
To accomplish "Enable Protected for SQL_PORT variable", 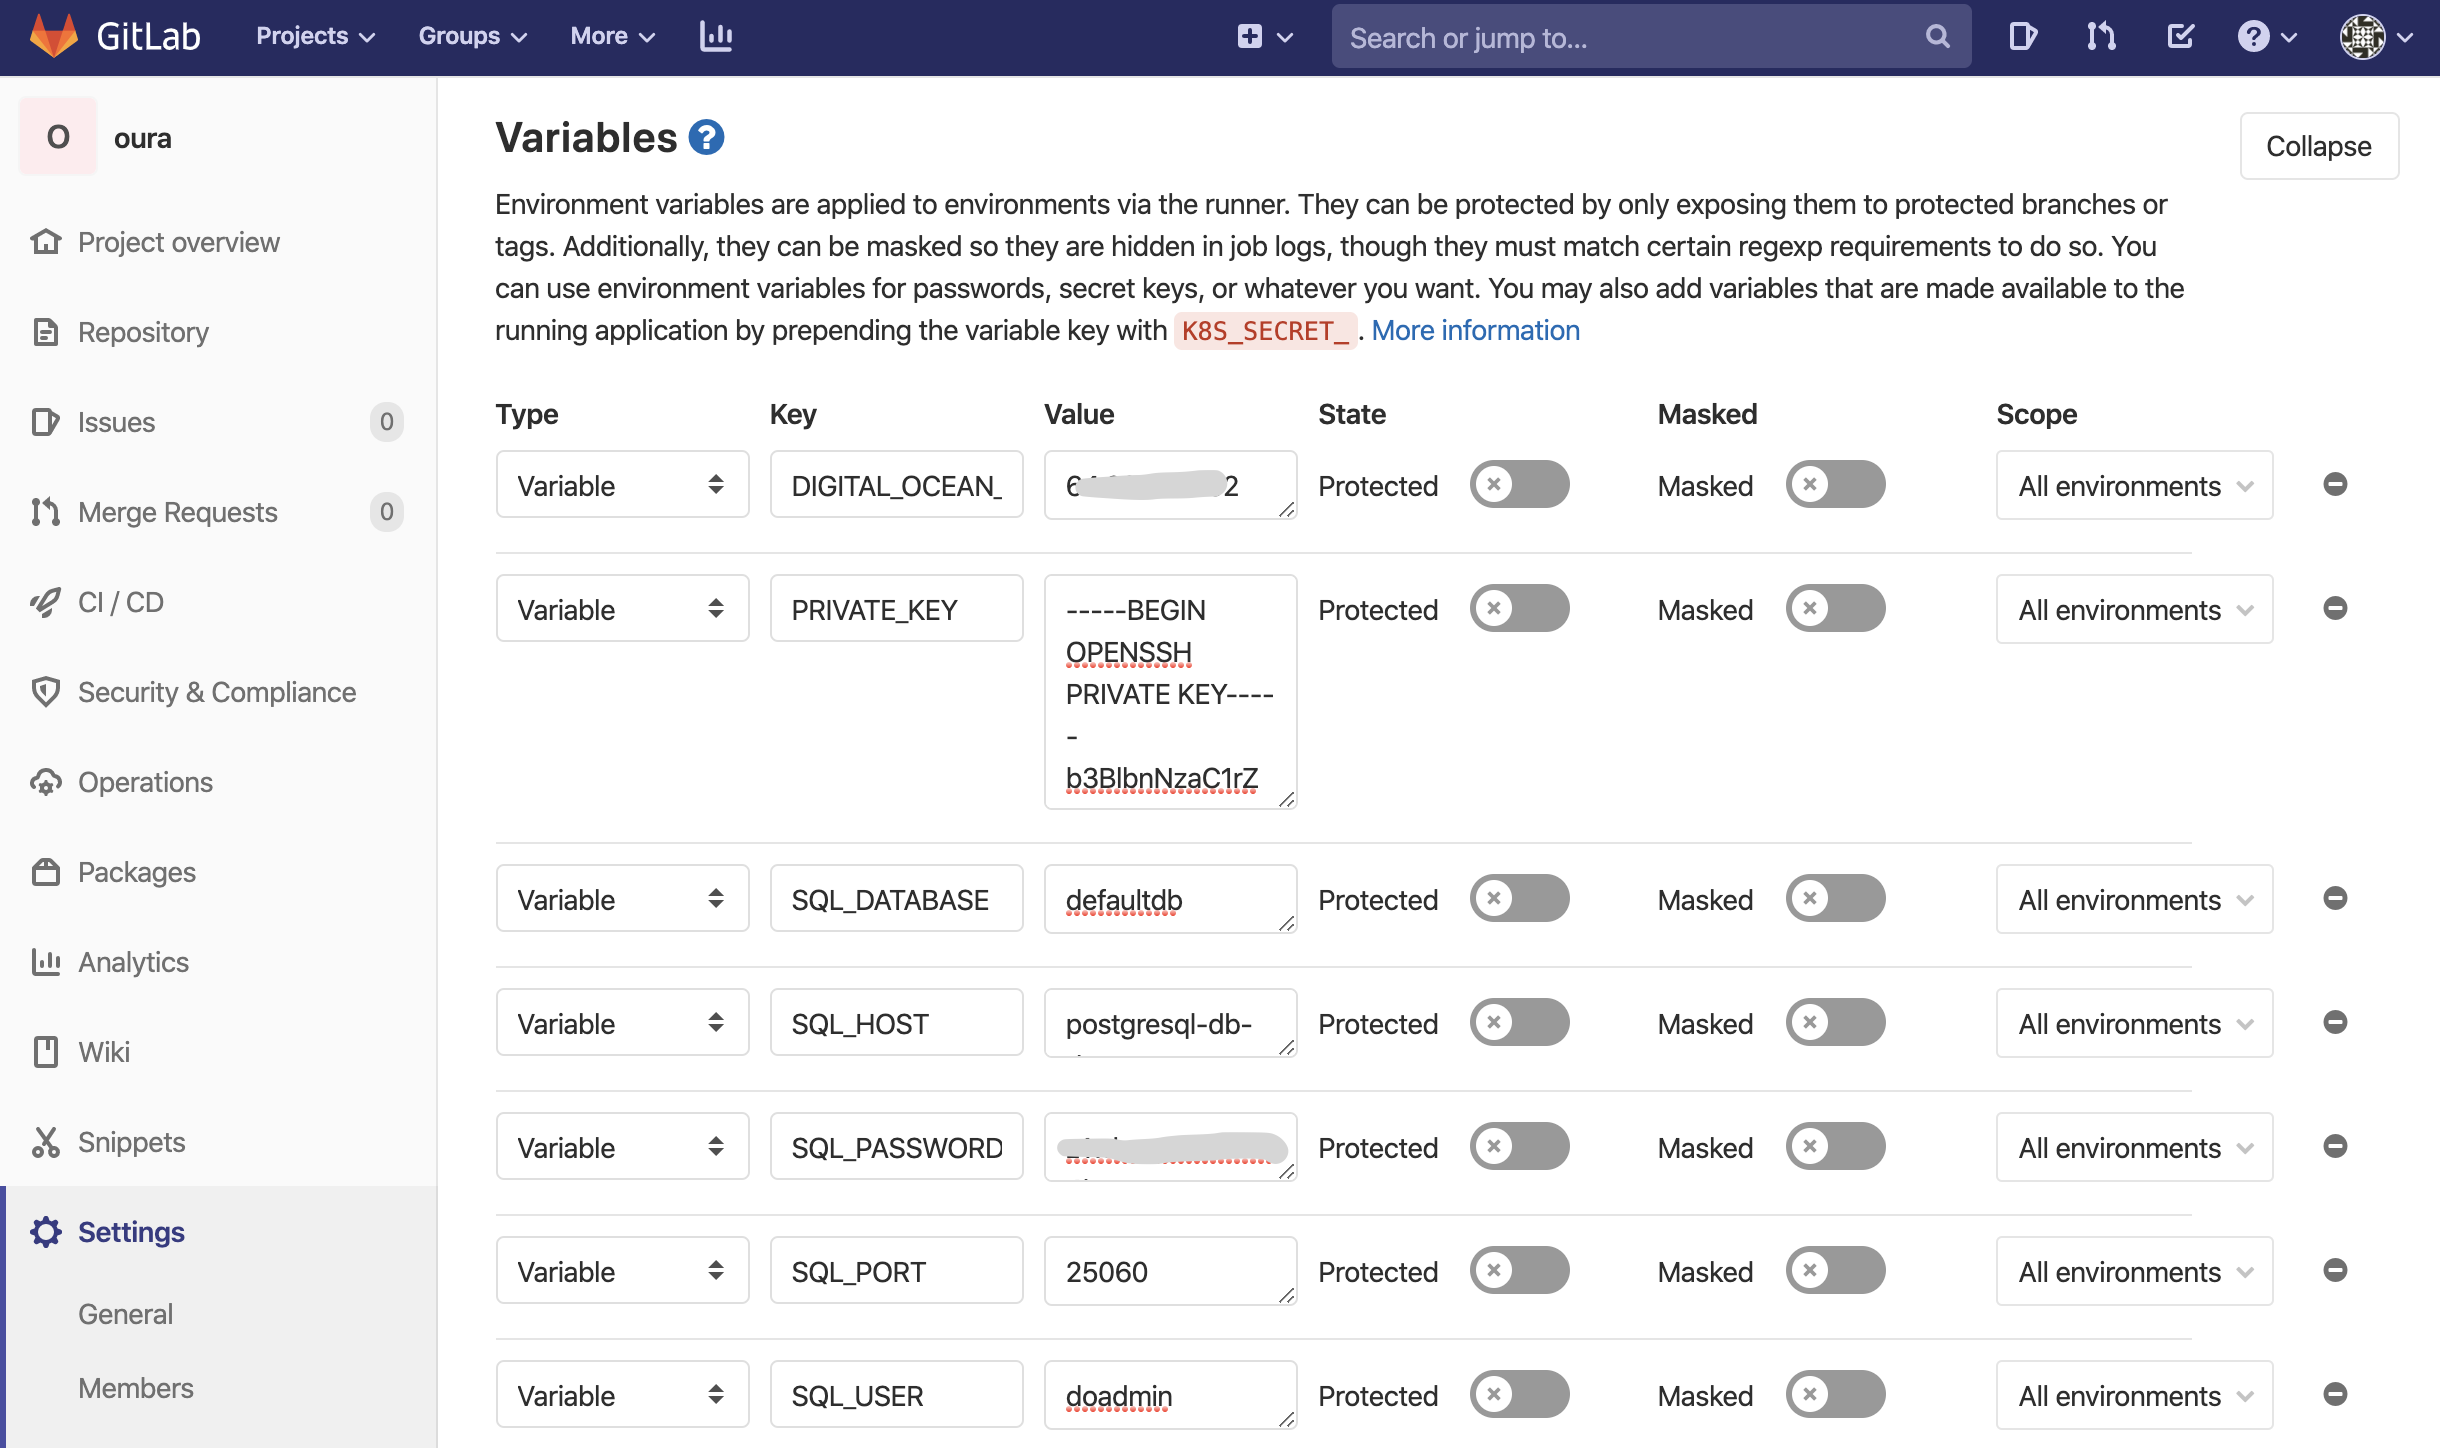I will [1519, 1271].
